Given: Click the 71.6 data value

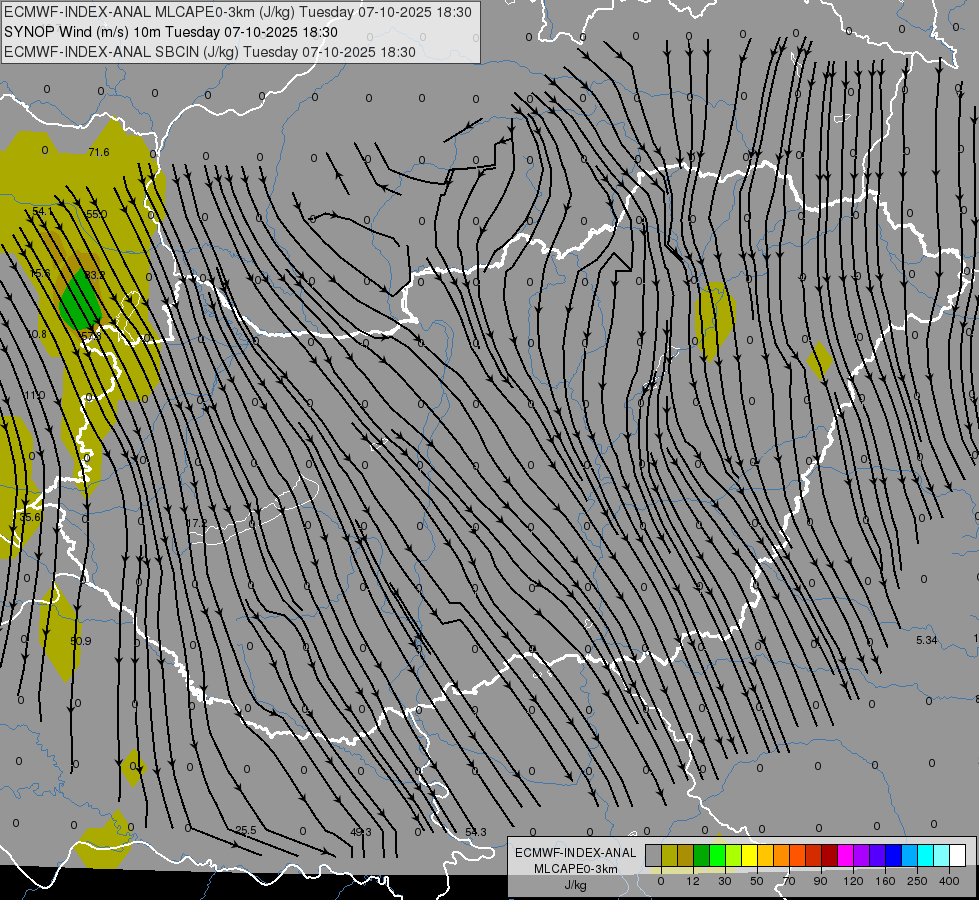Looking at the screenshot, I should tap(98, 152).
